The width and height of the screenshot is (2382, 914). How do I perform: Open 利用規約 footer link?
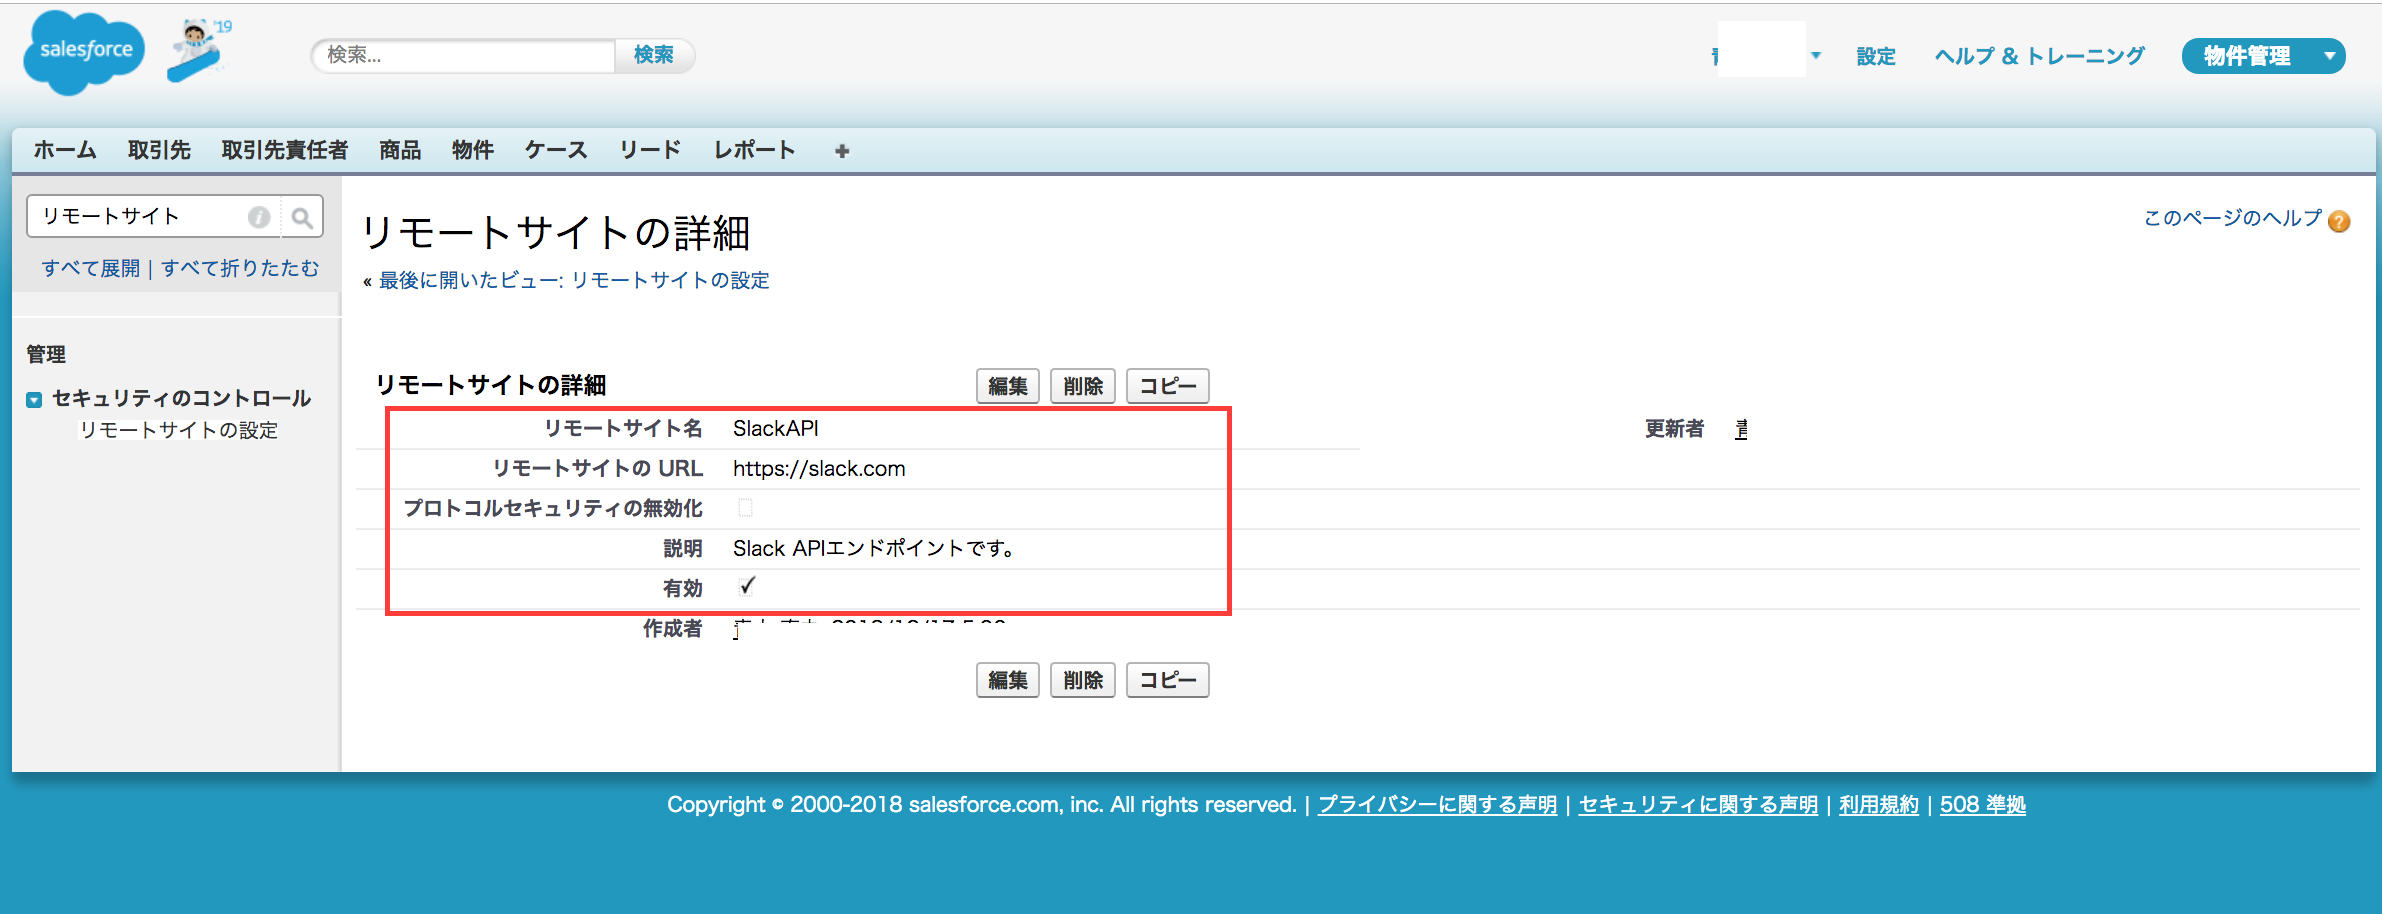coord(1879,804)
